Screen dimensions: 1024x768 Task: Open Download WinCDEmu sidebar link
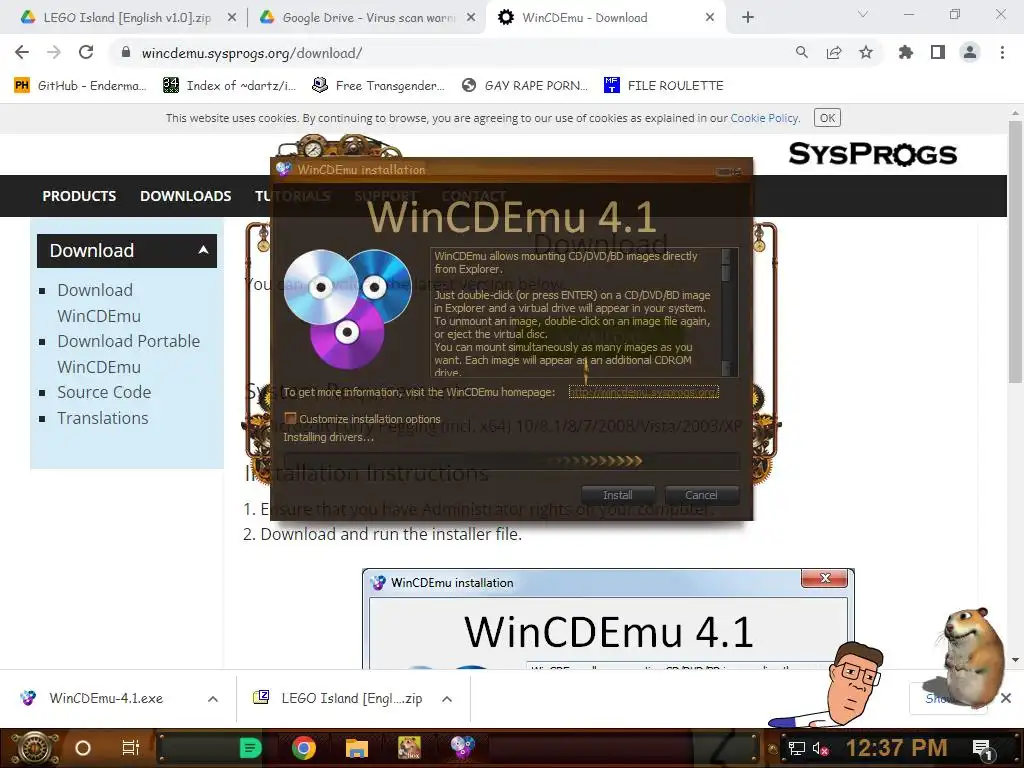coord(99,303)
